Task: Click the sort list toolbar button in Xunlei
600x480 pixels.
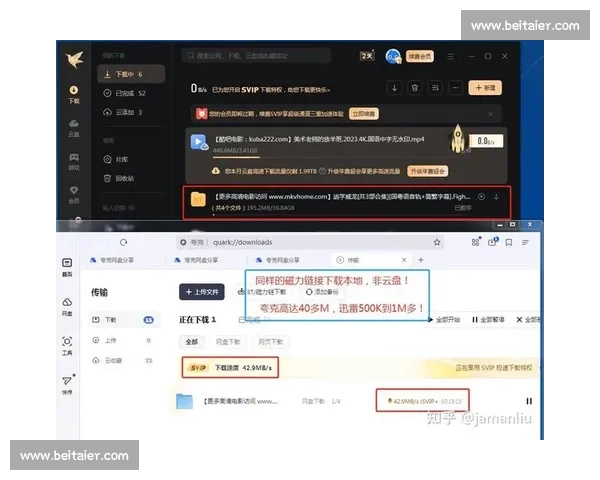Action: tap(435, 88)
